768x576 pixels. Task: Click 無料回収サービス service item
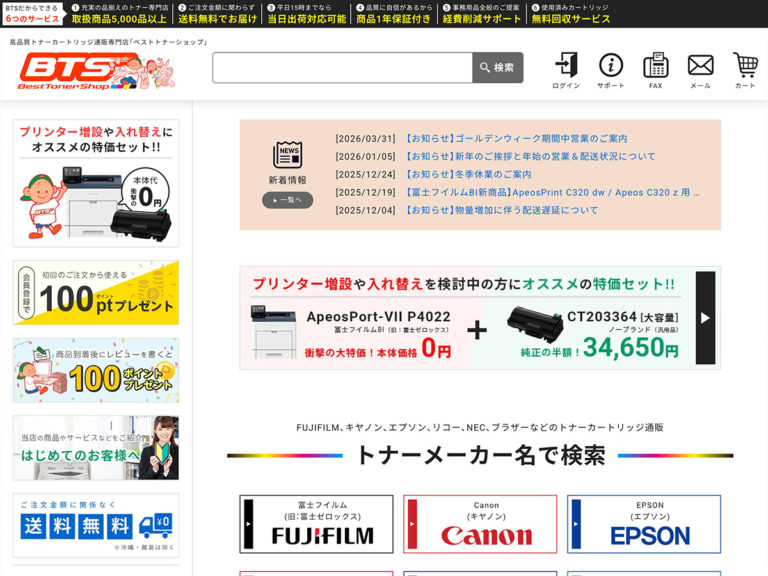tap(571, 14)
